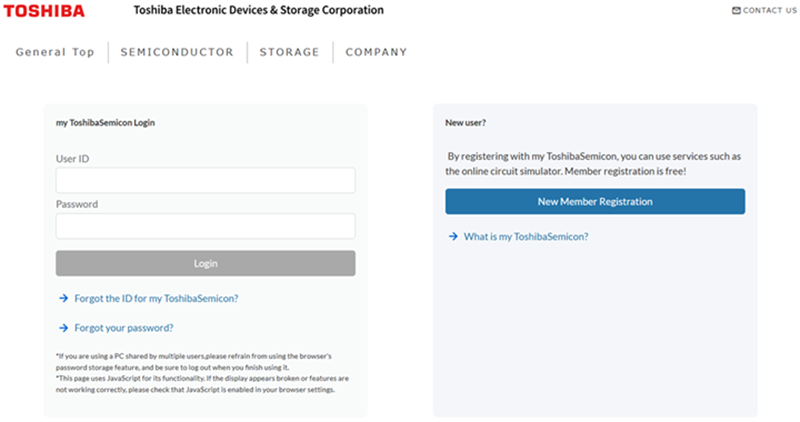Viewport: 800px width, 422px height.
Task: Click arrow icon beside What is my ToshibaSemicon
Action: tap(453, 236)
